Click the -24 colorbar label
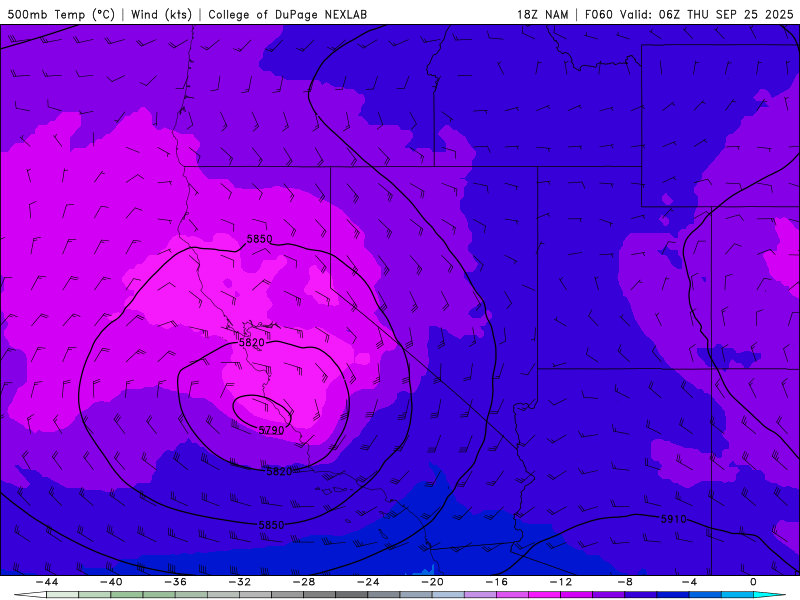The height and width of the screenshot is (600, 800). [368, 582]
